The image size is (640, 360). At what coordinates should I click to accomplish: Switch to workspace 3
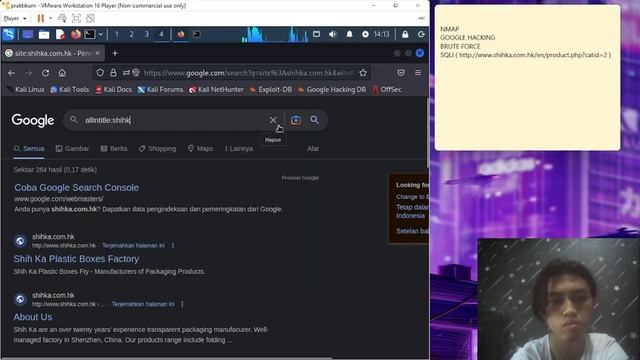click(x=147, y=35)
